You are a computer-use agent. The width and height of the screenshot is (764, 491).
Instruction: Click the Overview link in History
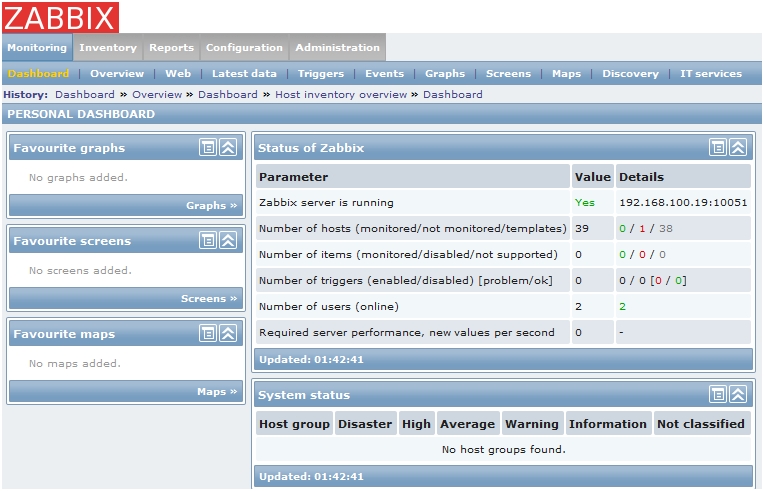click(x=157, y=94)
